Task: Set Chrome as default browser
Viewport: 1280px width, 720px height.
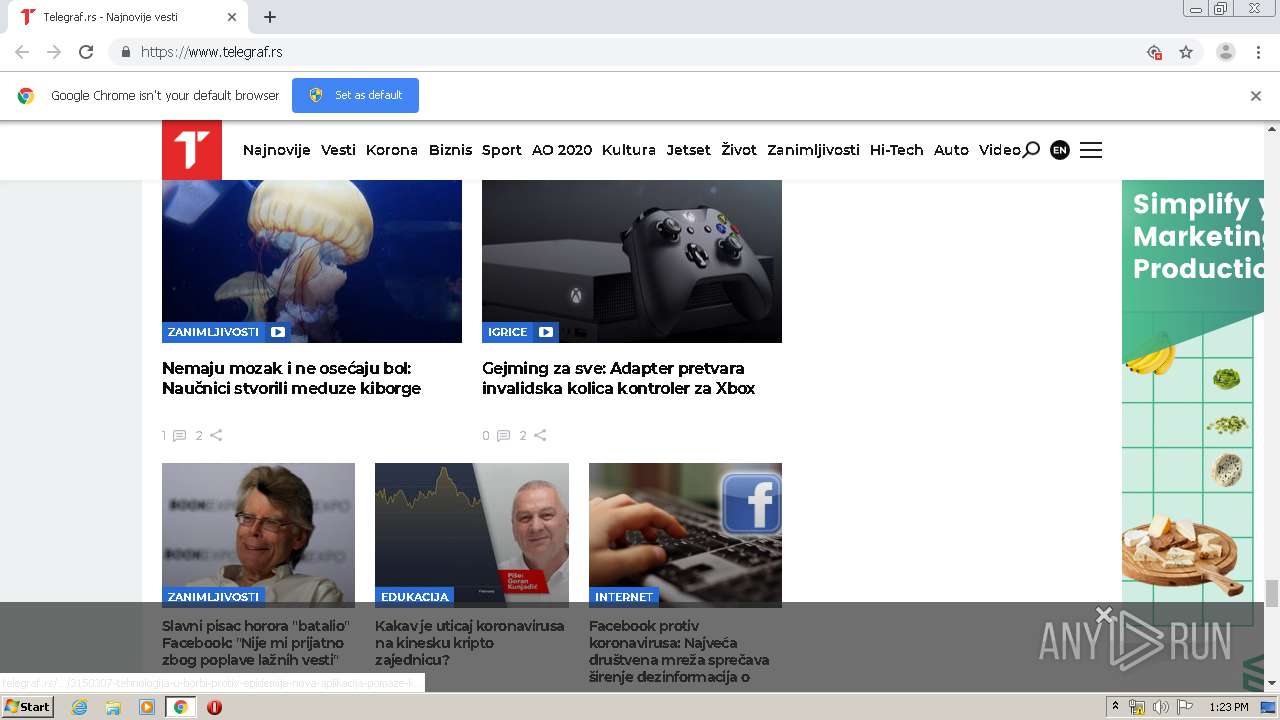Action: click(355, 95)
